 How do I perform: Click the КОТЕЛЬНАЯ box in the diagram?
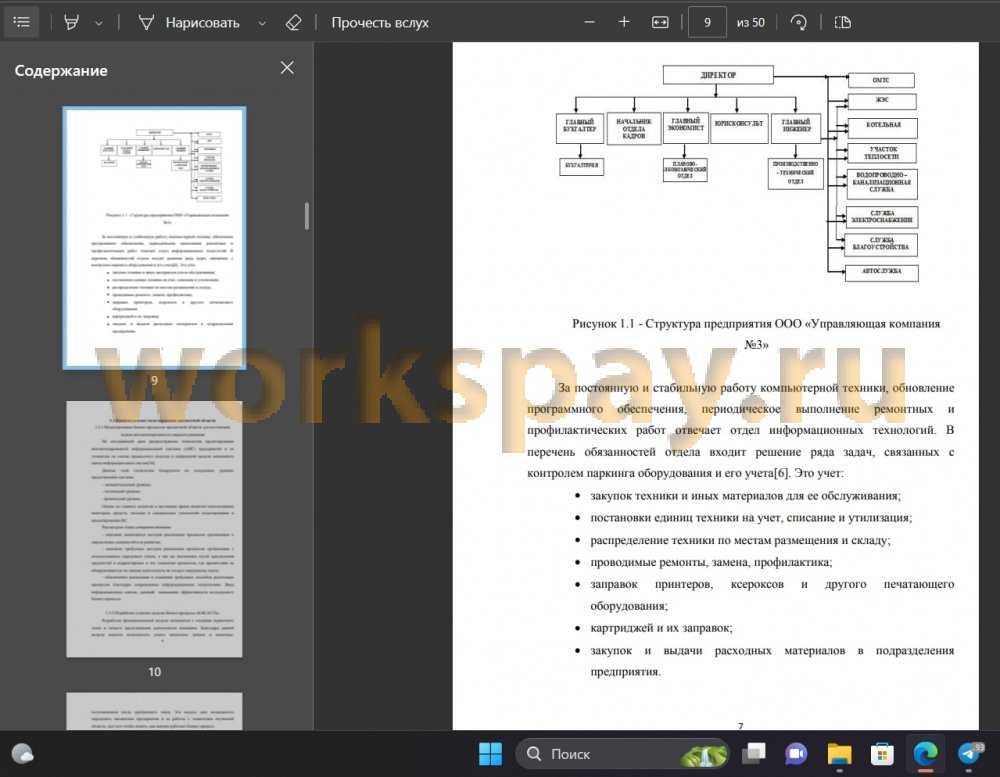point(883,128)
